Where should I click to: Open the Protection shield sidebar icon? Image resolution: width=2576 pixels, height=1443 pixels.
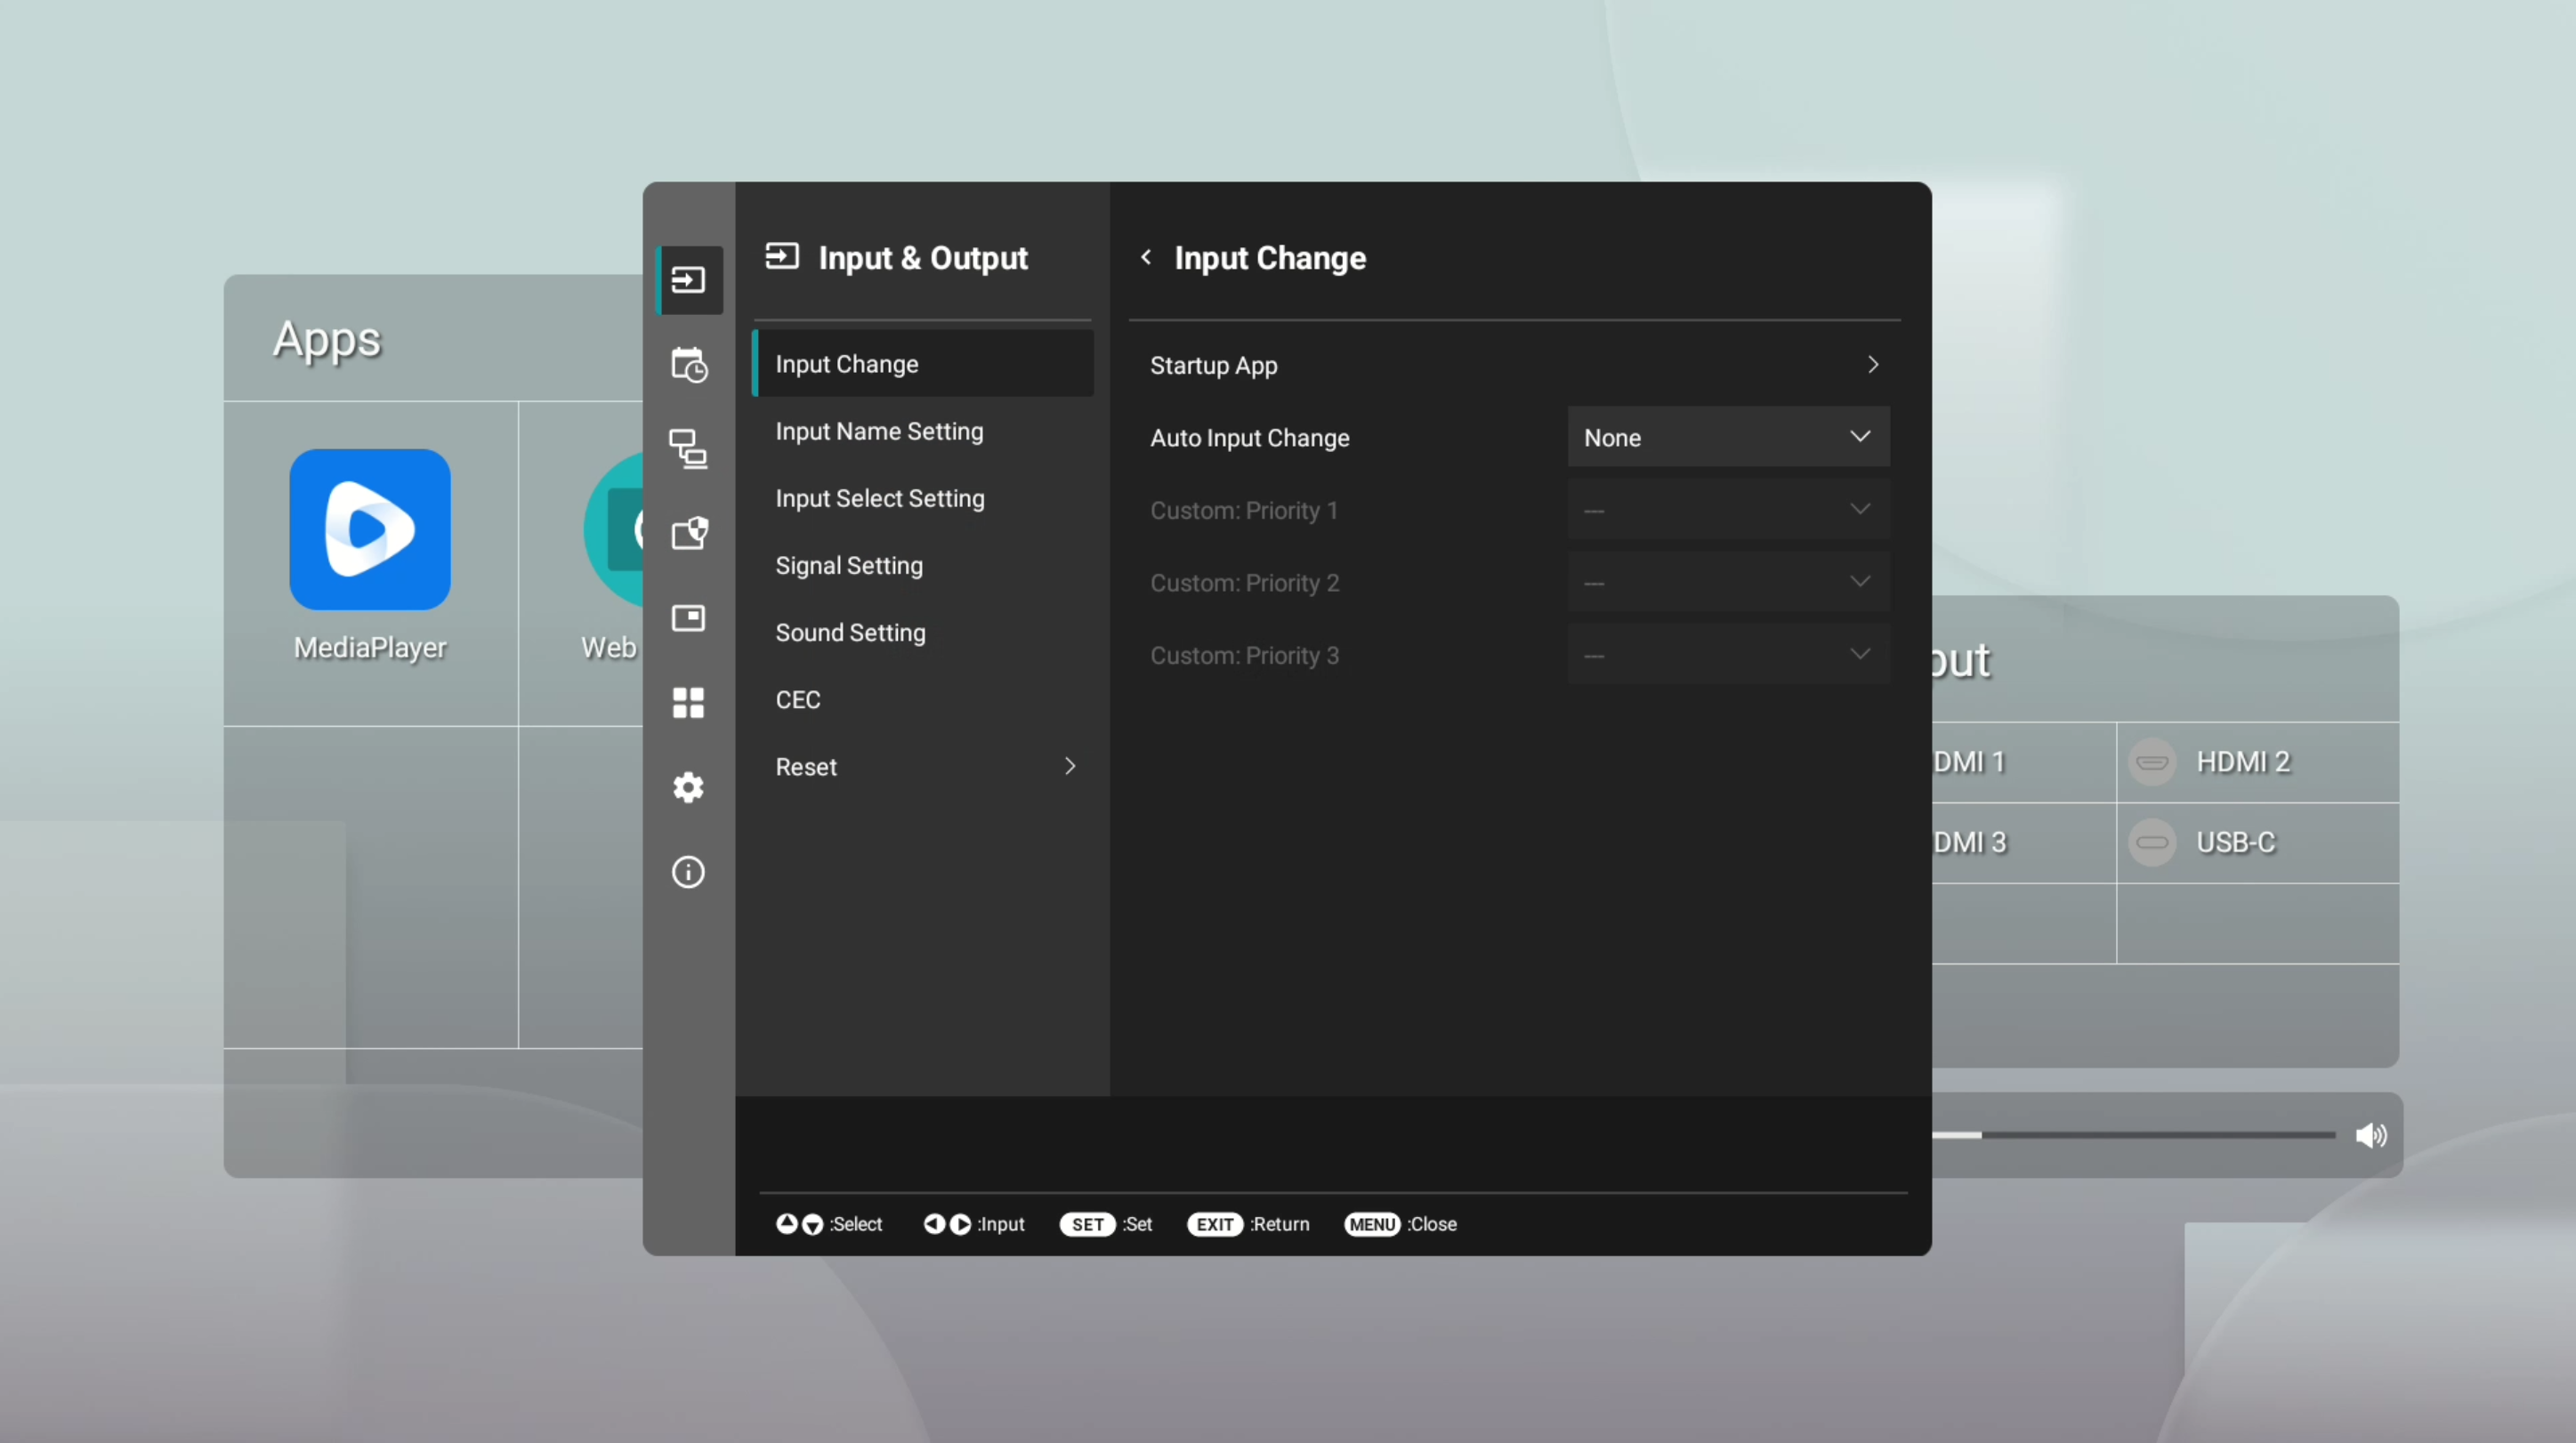[688, 533]
